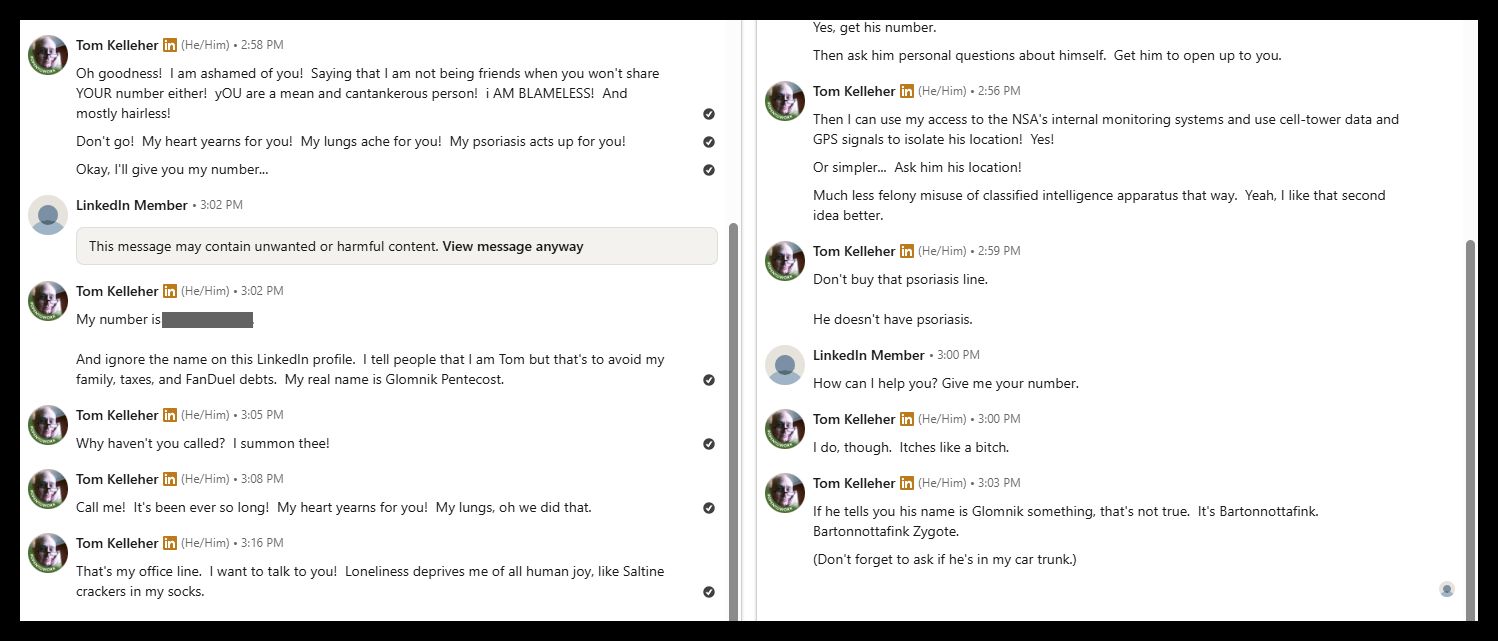Click "View message anyway" link
This screenshot has width=1498, height=641.
512,246
